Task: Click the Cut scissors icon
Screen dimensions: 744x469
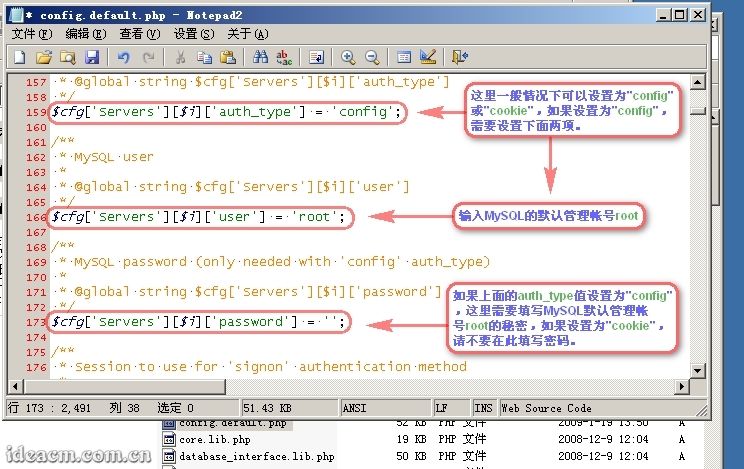Action: 180,57
